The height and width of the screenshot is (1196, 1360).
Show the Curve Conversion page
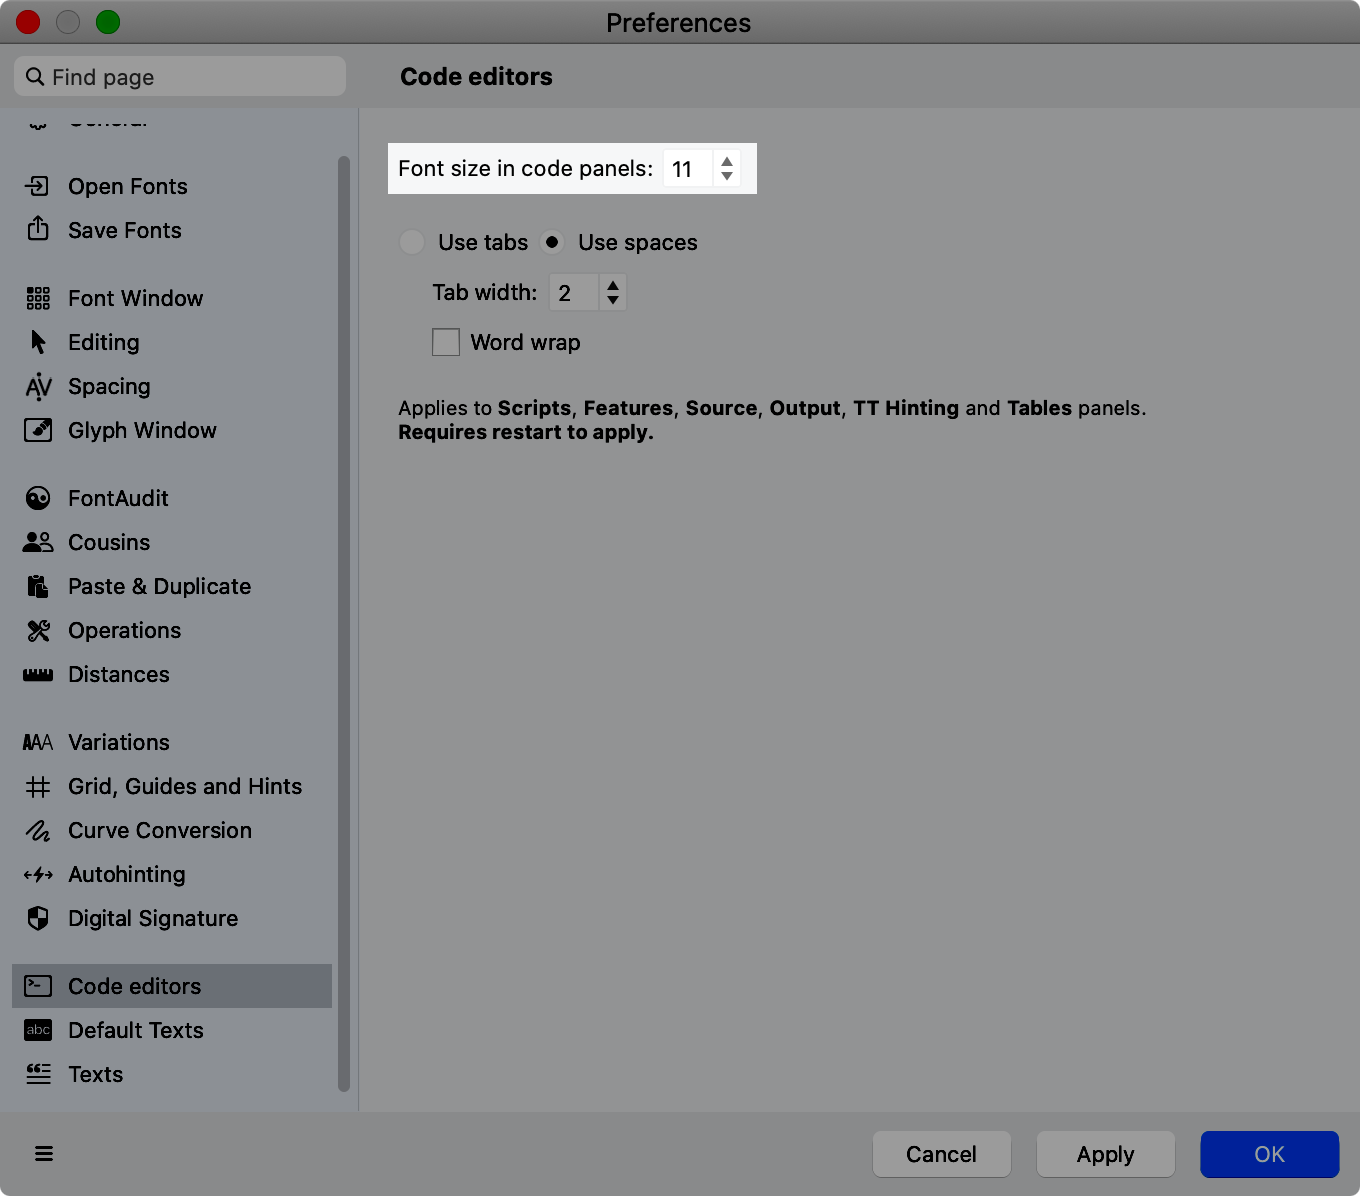coord(172,830)
